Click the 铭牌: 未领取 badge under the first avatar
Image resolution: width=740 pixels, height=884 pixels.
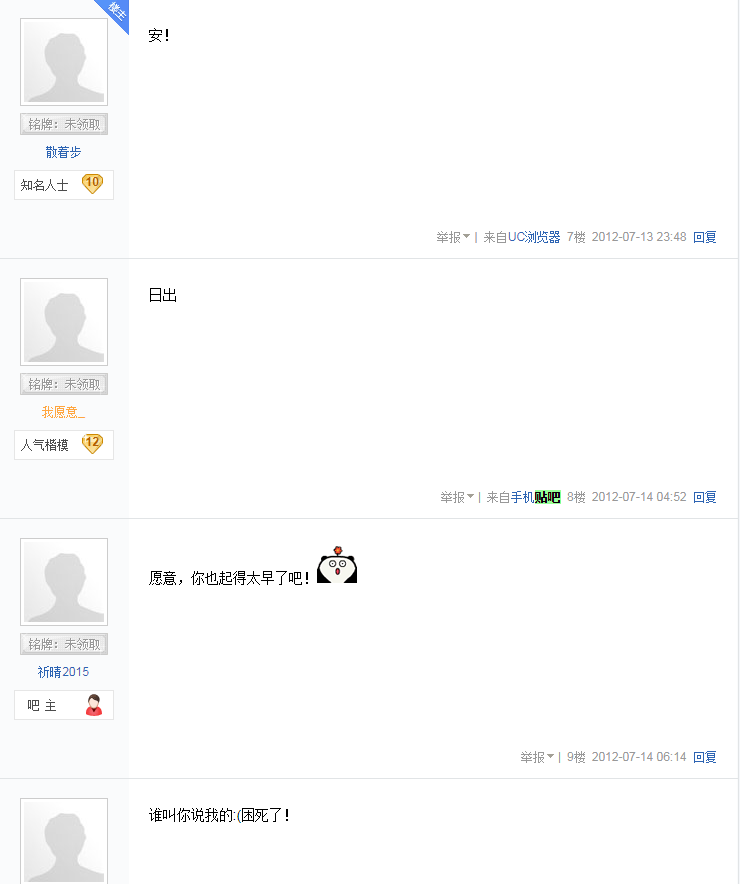click(x=64, y=124)
